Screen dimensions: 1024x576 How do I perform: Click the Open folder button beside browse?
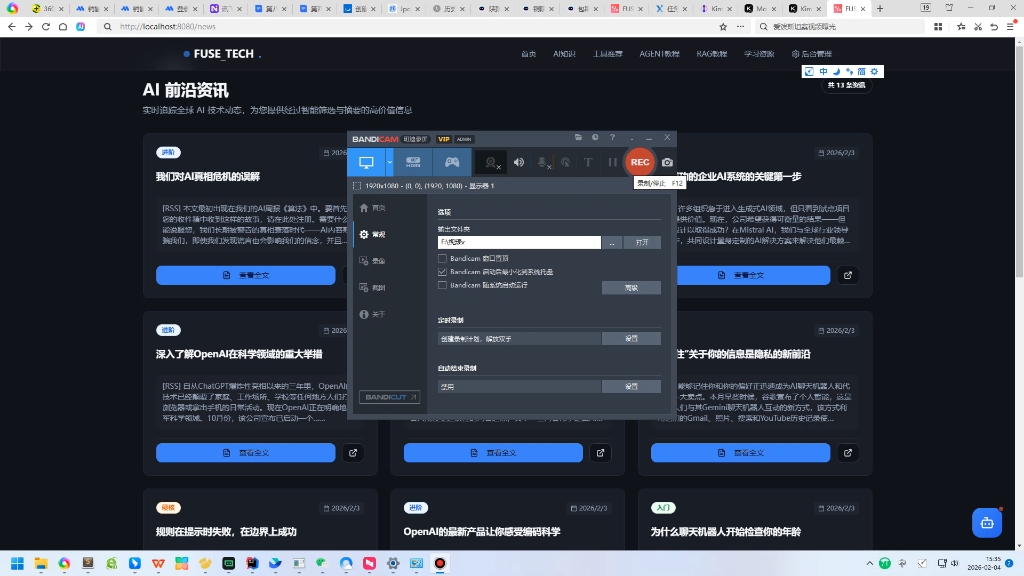coord(641,242)
